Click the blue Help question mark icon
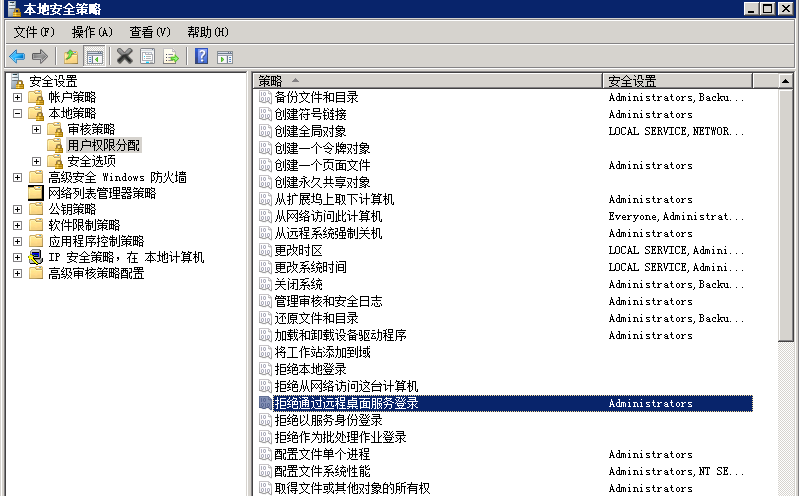This screenshot has width=799, height=496. pos(202,56)
